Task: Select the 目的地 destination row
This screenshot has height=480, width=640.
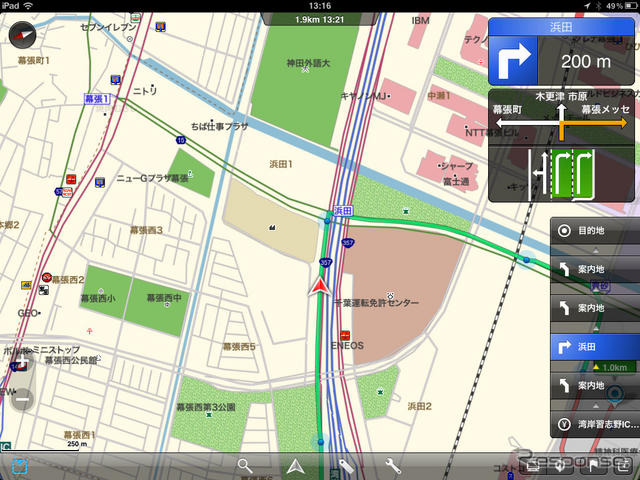Action: [595, 231]
